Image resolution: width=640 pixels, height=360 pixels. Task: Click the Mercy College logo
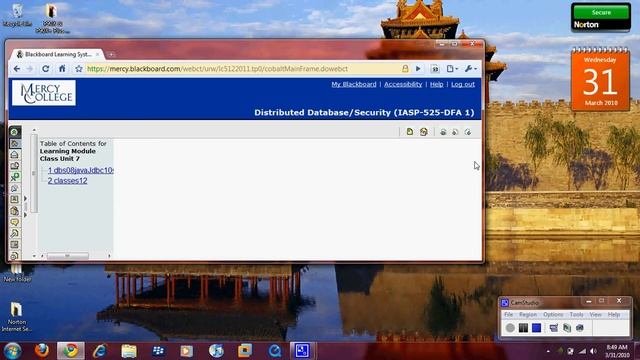[44, 93]
